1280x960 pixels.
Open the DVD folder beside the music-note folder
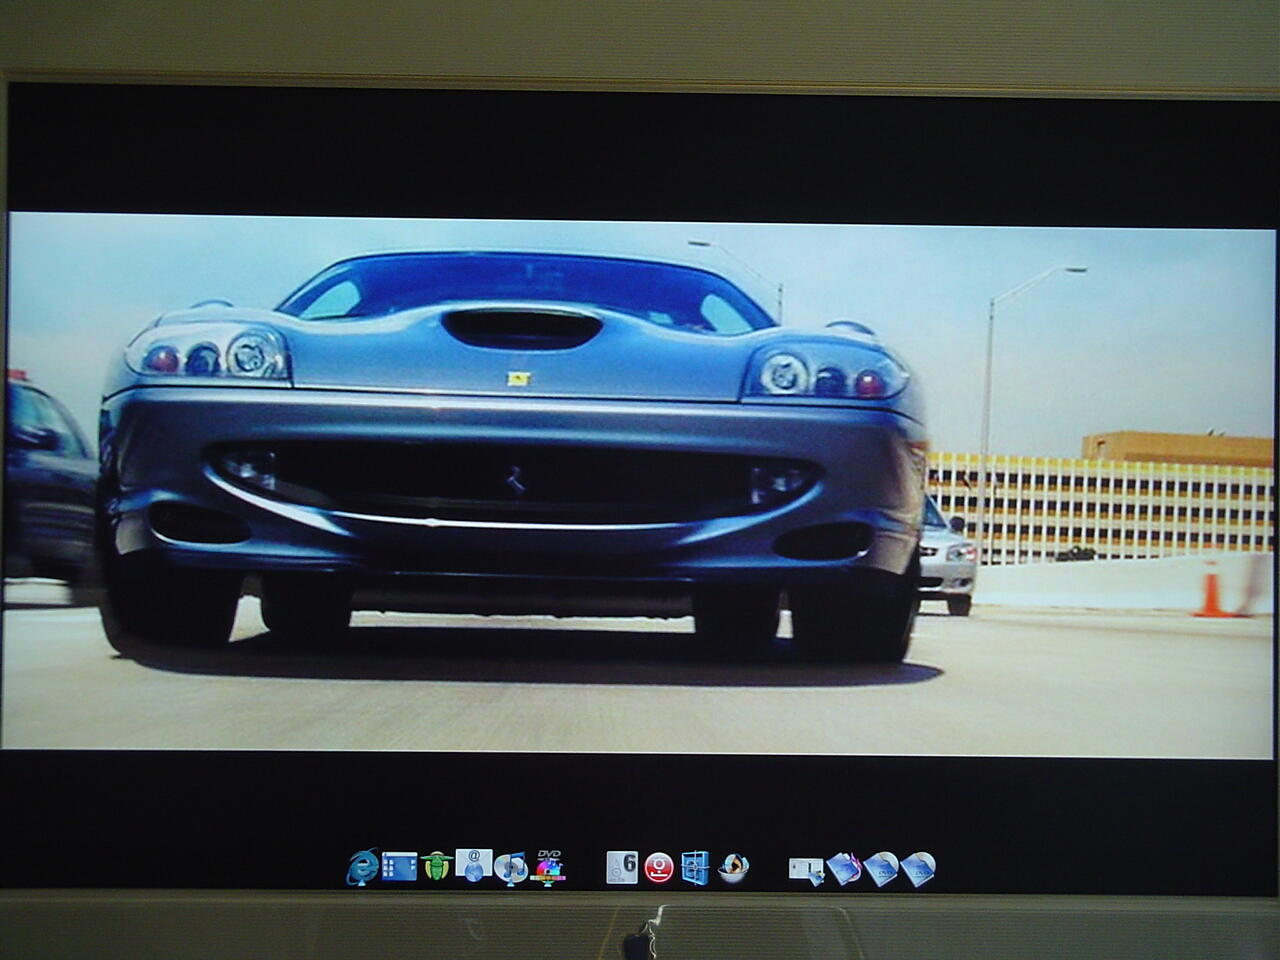[881, 868]
